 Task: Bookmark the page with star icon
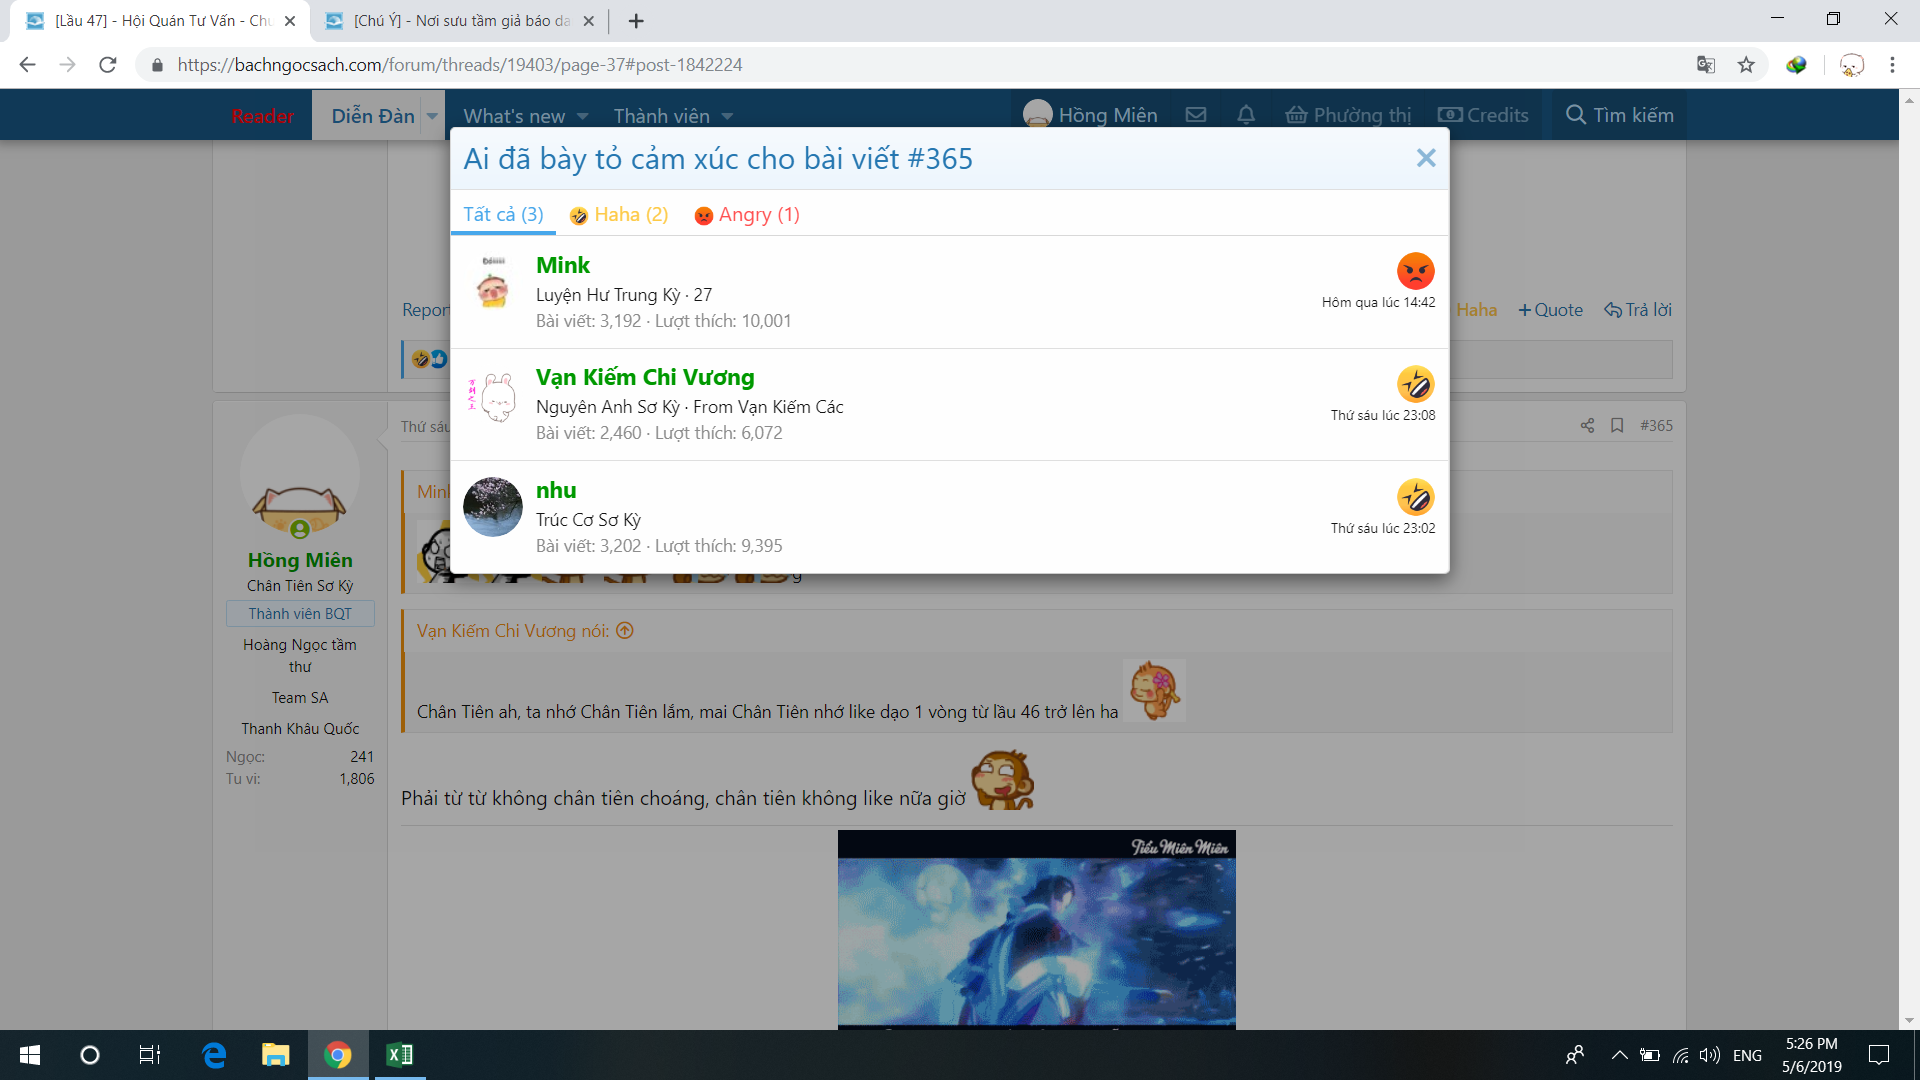click(1746, 65)
